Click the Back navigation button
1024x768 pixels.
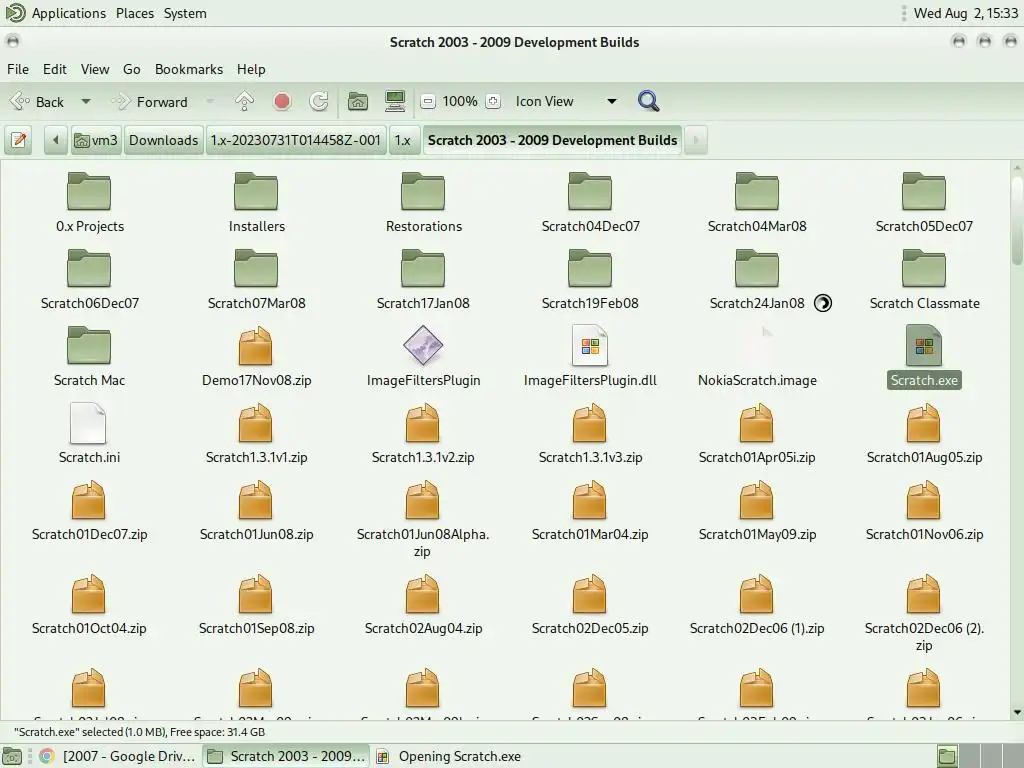click(x=37, y=102)
